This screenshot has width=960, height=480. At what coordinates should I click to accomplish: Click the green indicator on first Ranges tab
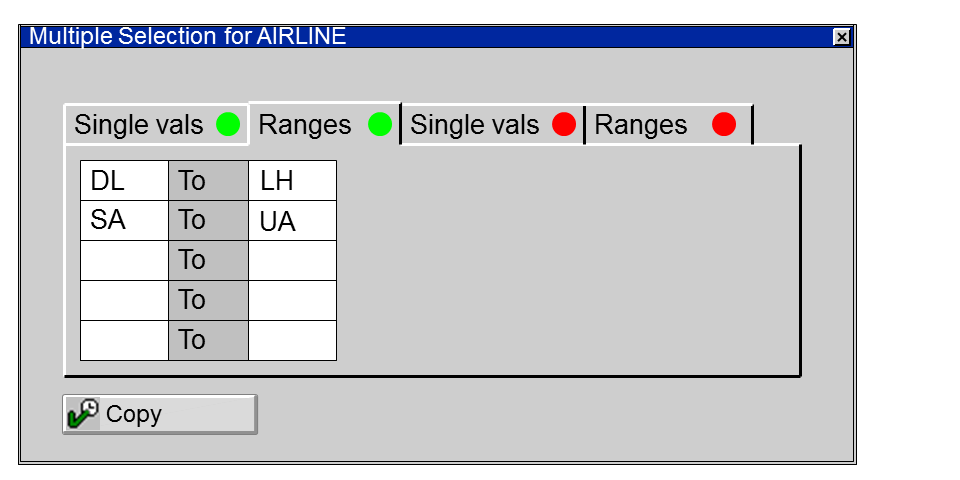(380, 125)
